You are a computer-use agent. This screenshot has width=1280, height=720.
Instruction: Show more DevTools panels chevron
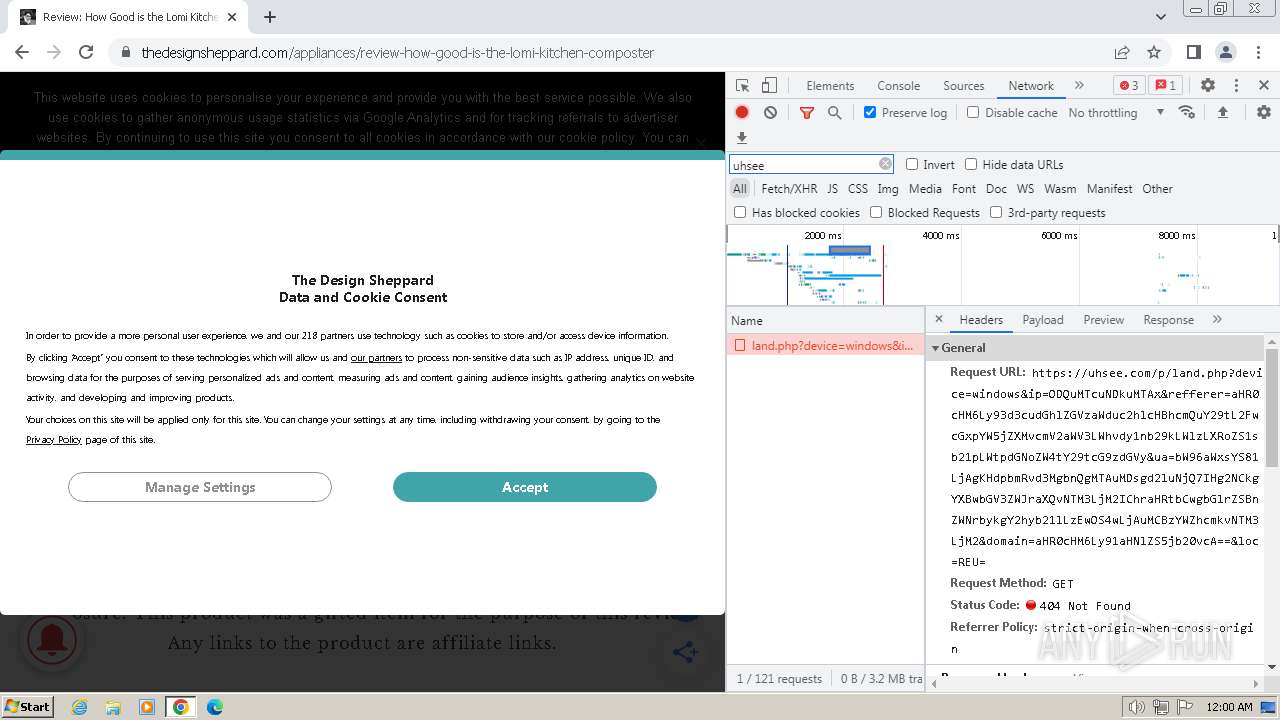tap(1079, 86)
